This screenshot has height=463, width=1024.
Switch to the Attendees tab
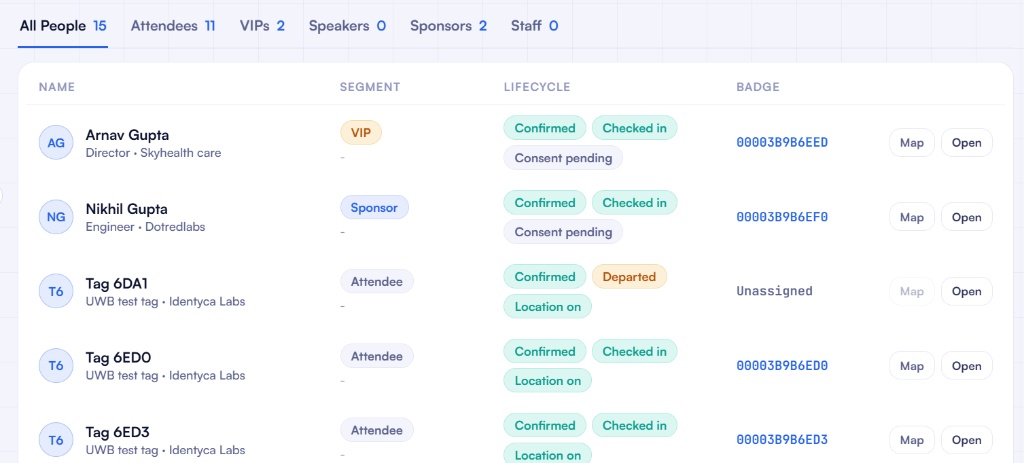pyautogui.click(x=173, y=26)
